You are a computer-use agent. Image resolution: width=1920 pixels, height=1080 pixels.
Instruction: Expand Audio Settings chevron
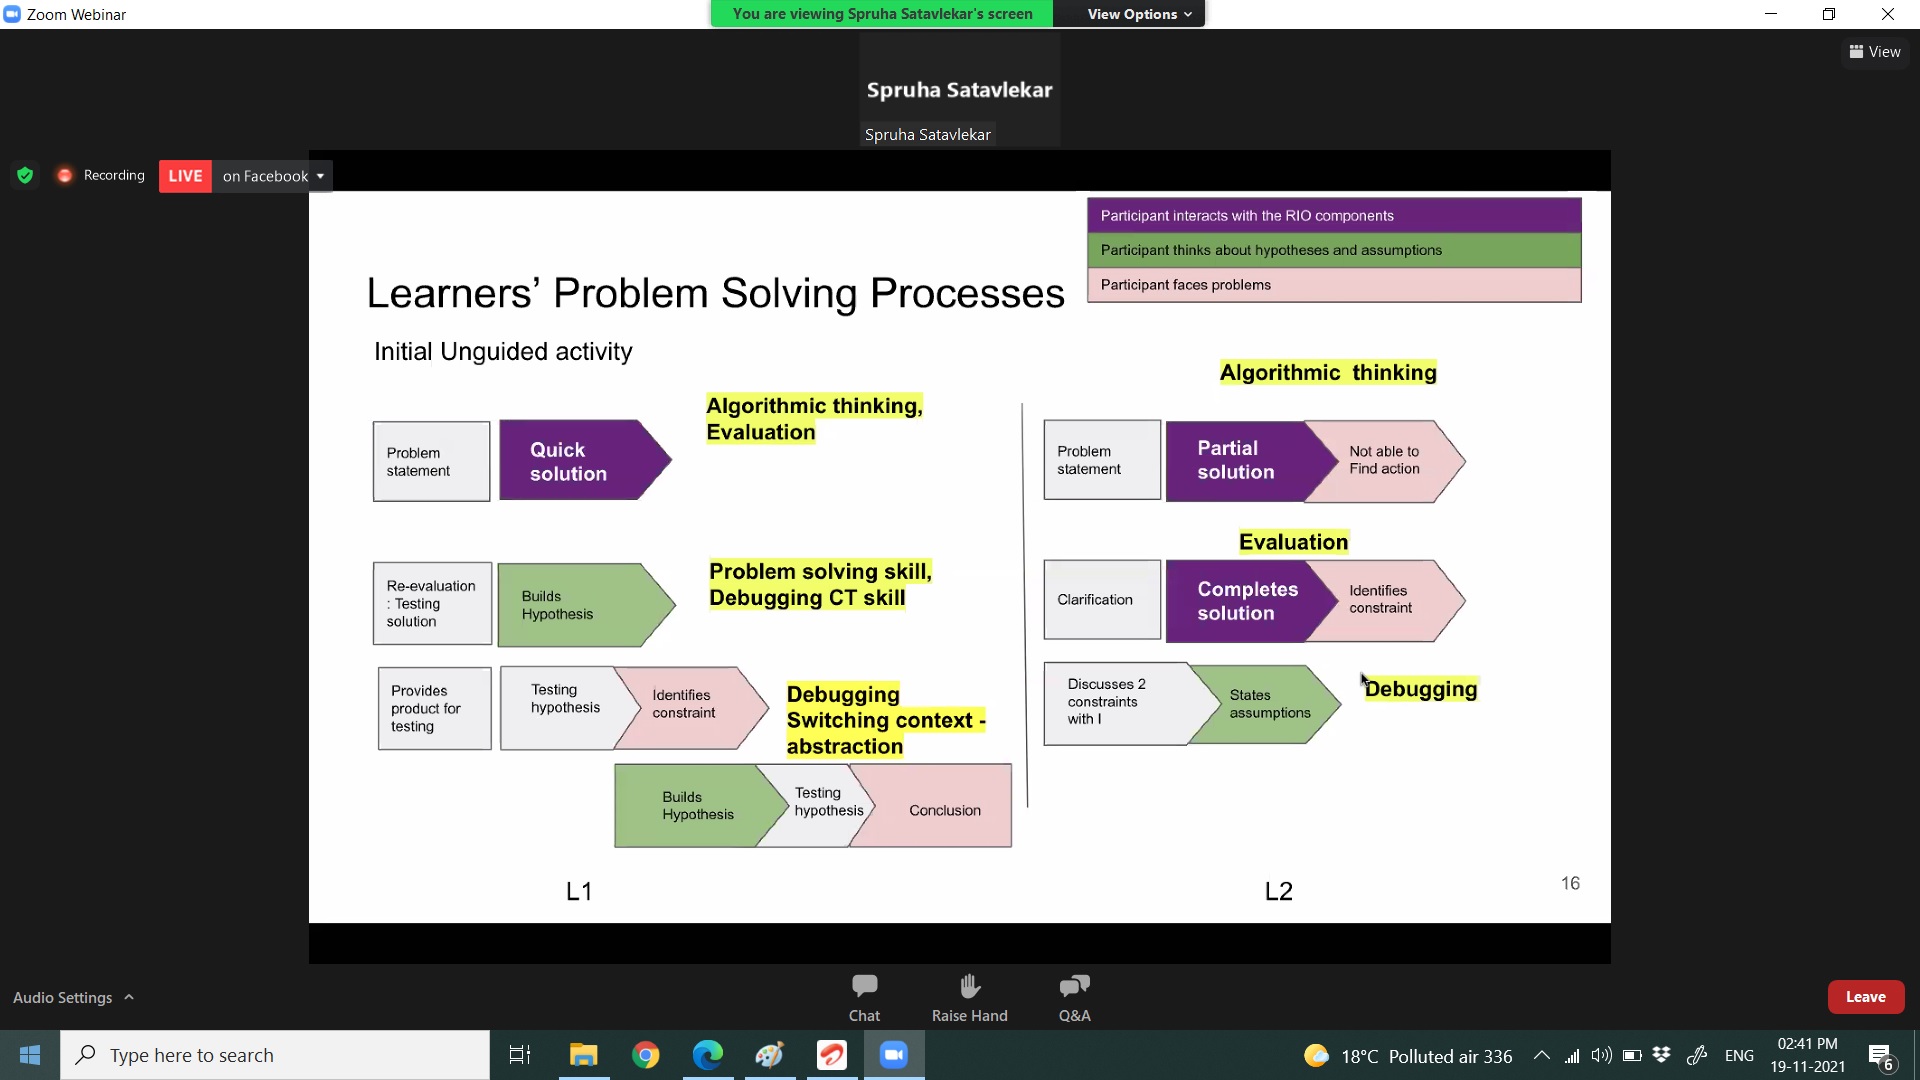[x=129, y=997]
